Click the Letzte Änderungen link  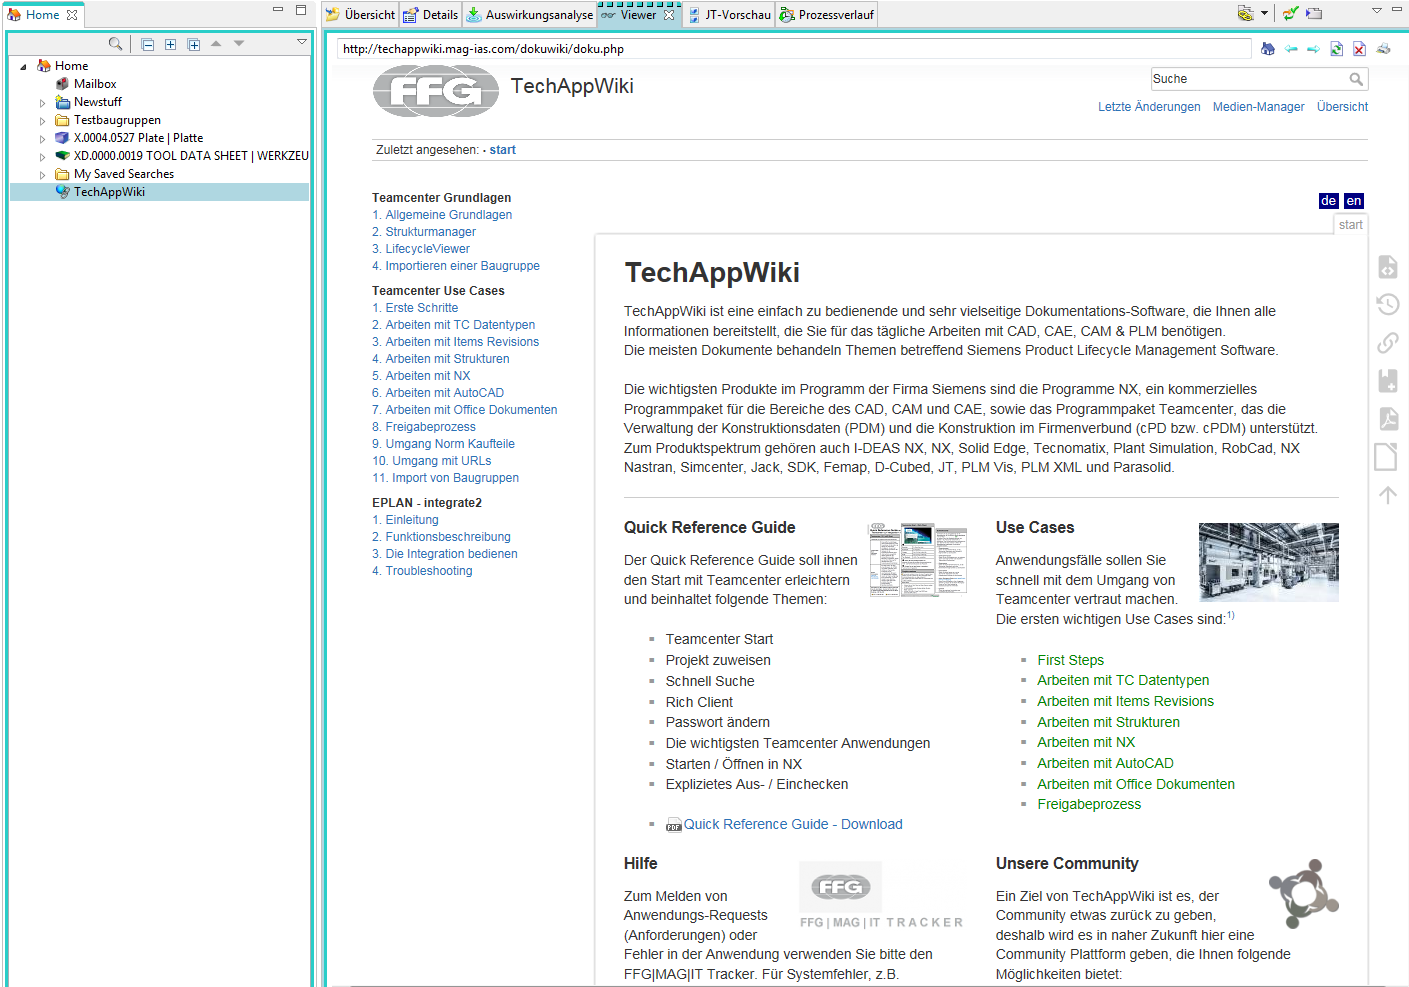(x=1149, y=107)
